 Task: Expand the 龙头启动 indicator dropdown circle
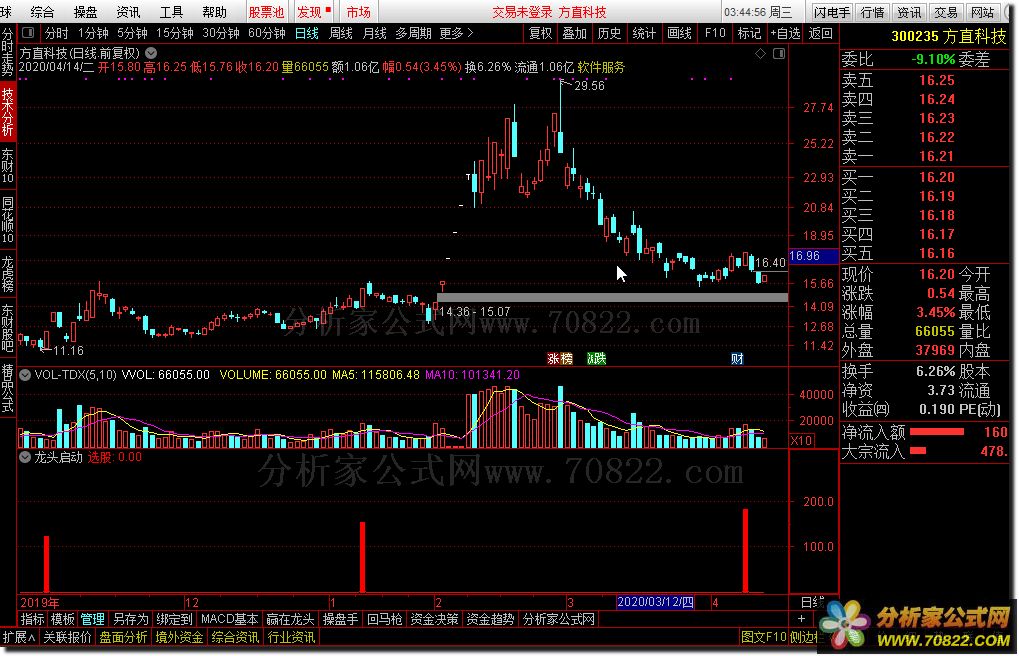coord(25,457)
